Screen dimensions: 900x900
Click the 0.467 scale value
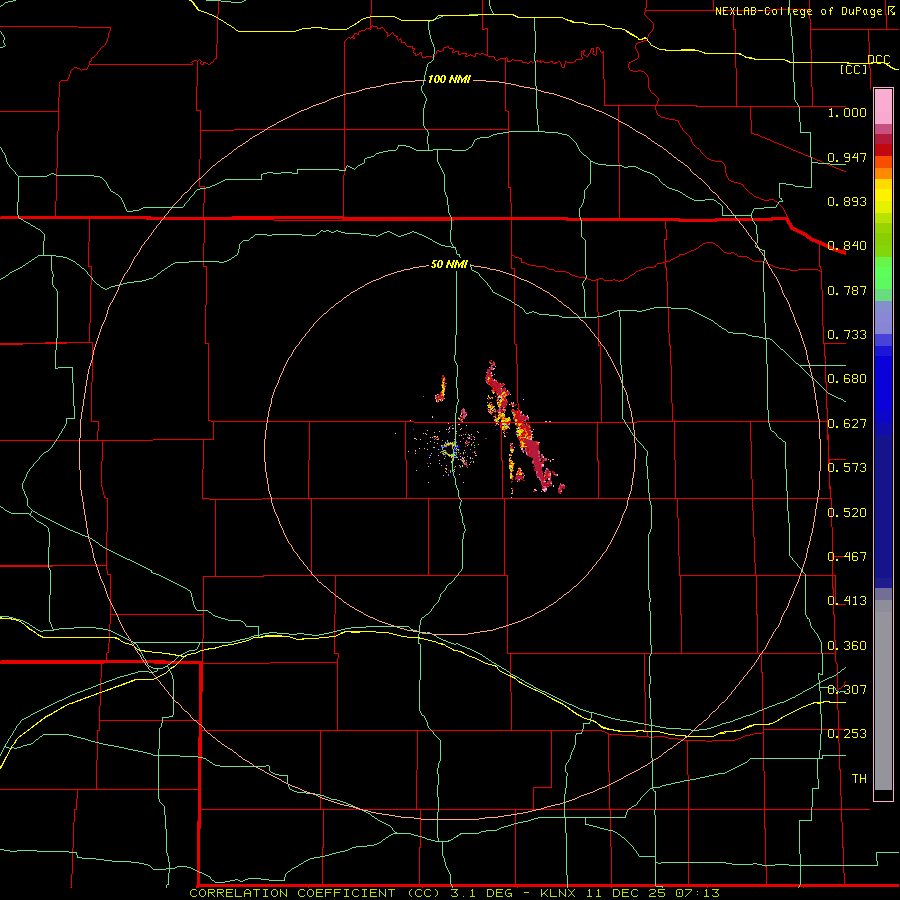(x=847, y=557)
